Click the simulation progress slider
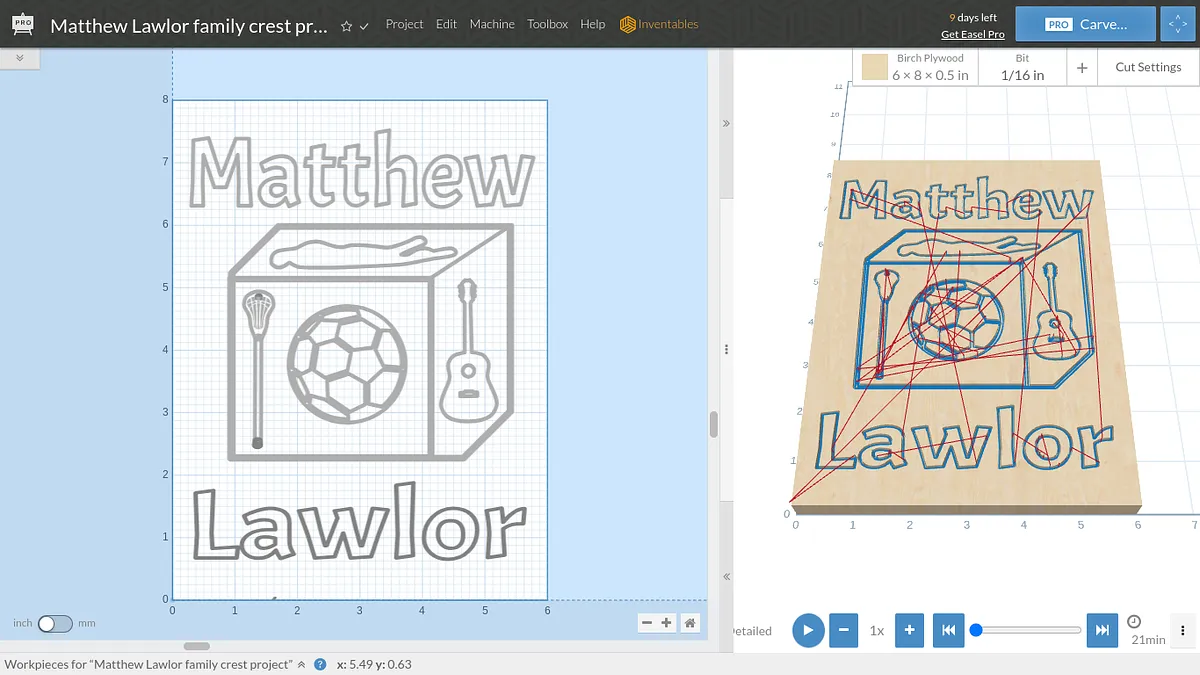The height and width of the screenshot is (675, 1200). [x=1028, y=630]
